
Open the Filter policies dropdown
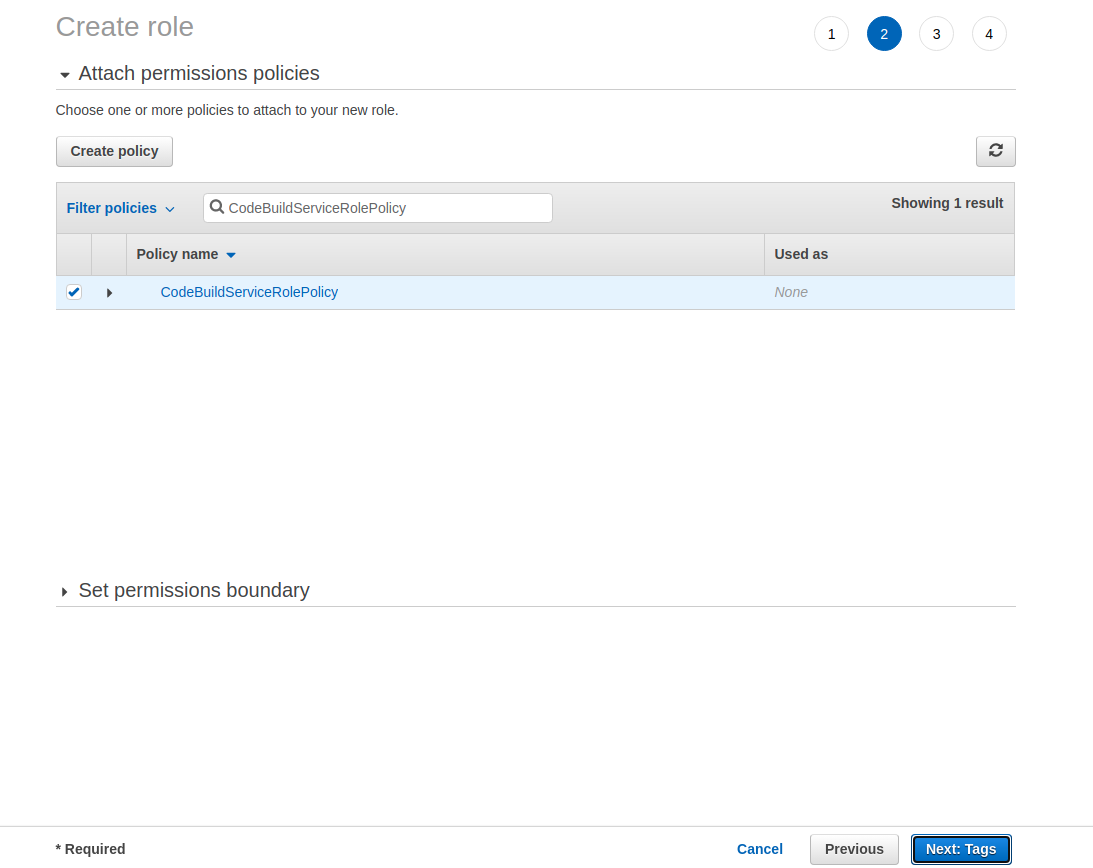coord(120,208)
